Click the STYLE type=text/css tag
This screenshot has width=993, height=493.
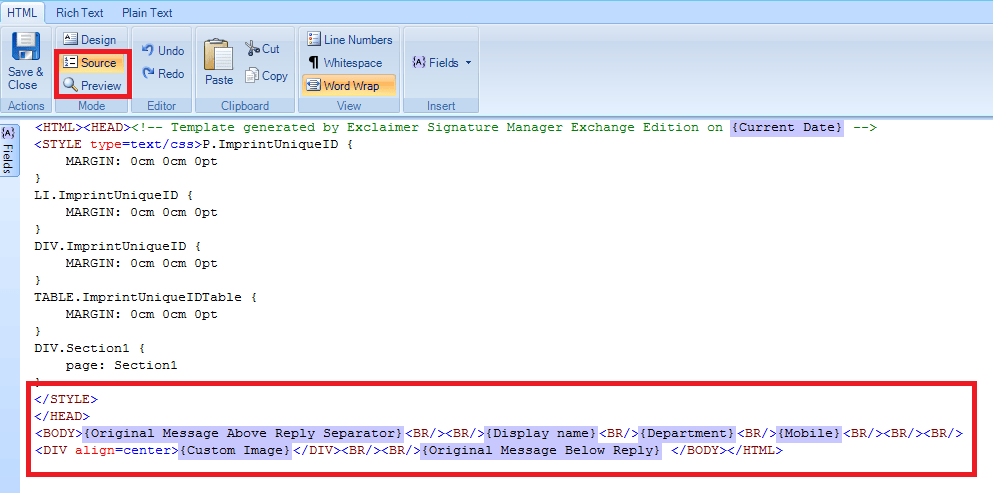point(118,144)
